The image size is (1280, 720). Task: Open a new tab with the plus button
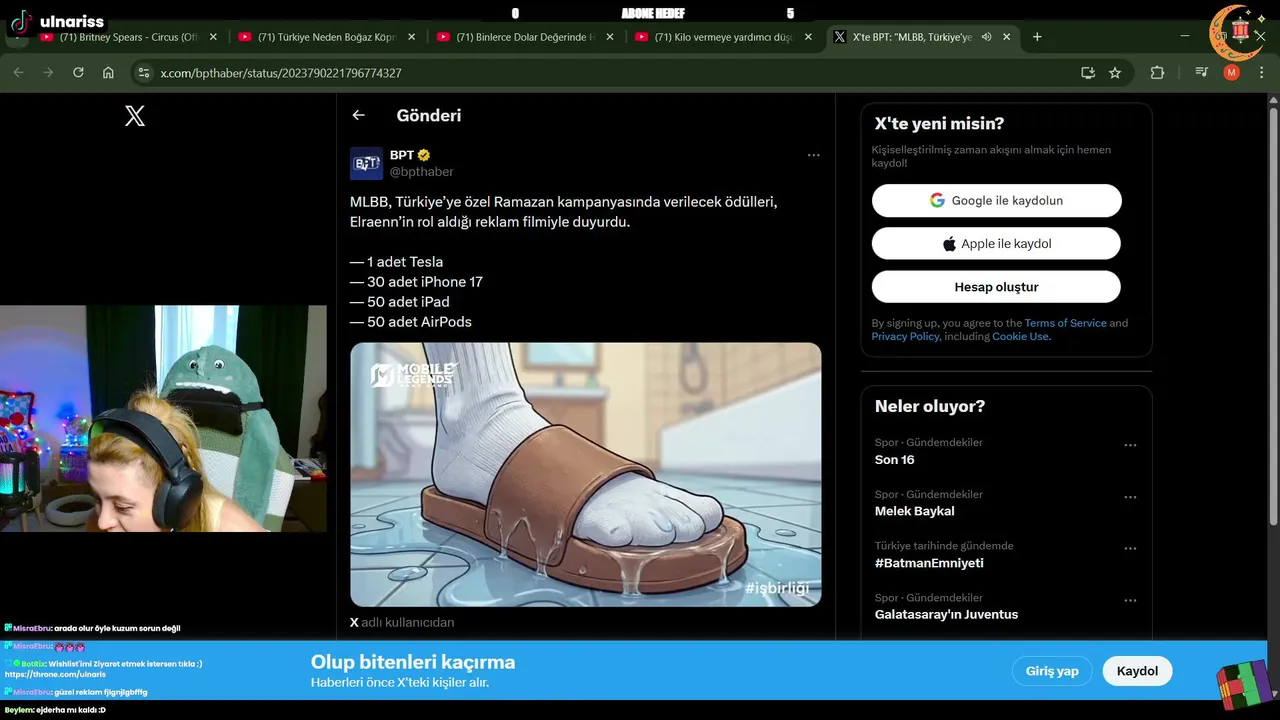tap(1037, 37)
